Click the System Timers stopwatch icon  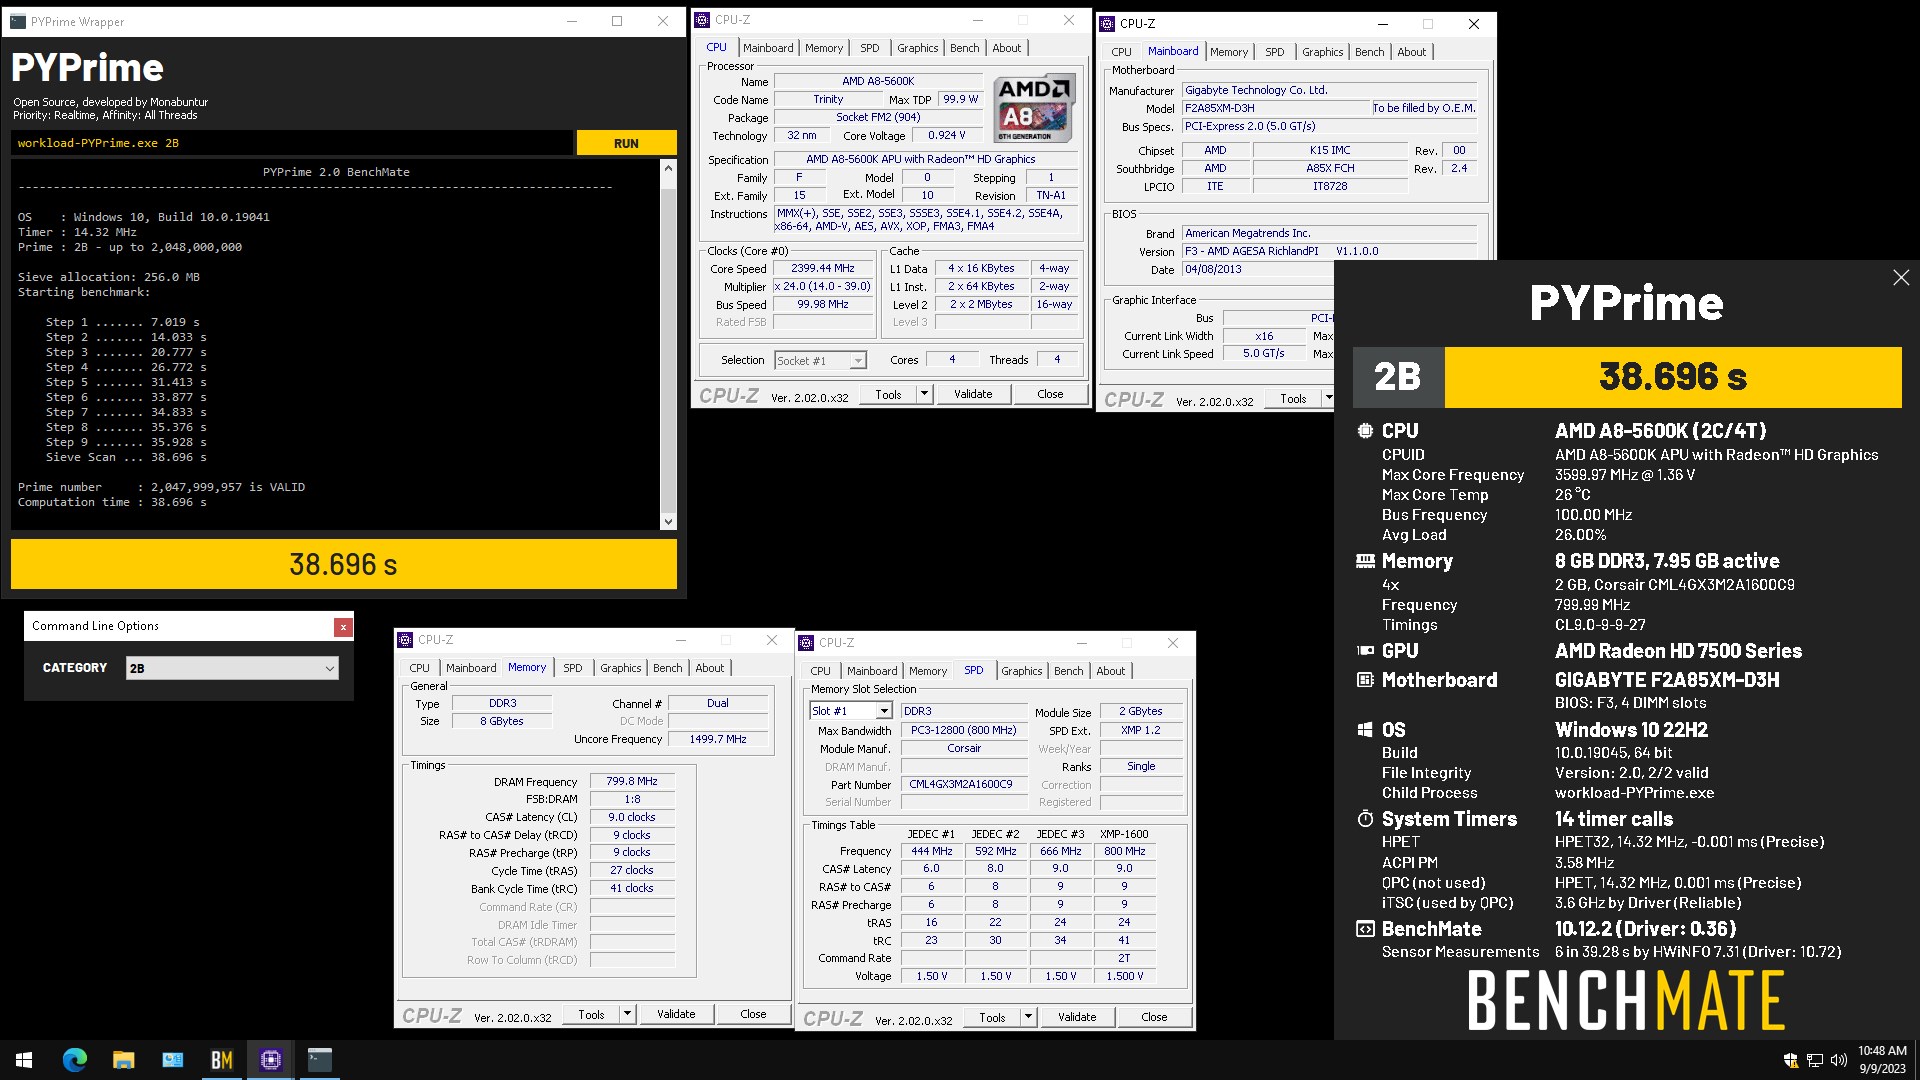pos(1365,819)
